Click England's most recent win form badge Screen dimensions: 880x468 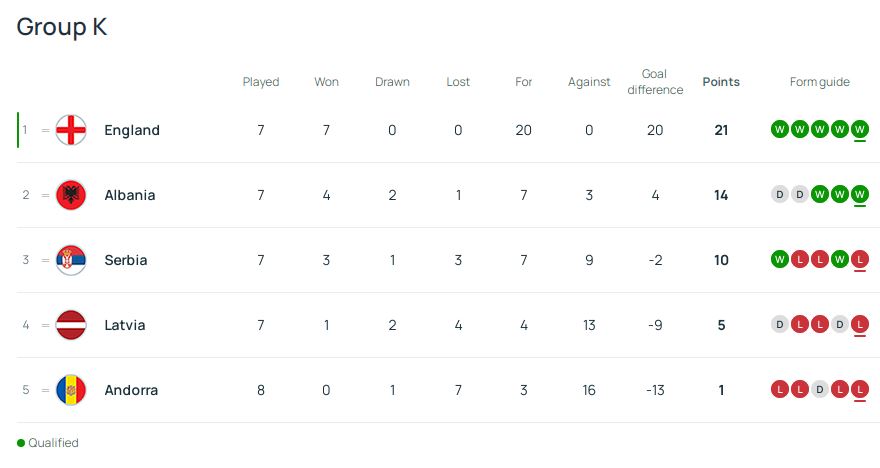860,130
